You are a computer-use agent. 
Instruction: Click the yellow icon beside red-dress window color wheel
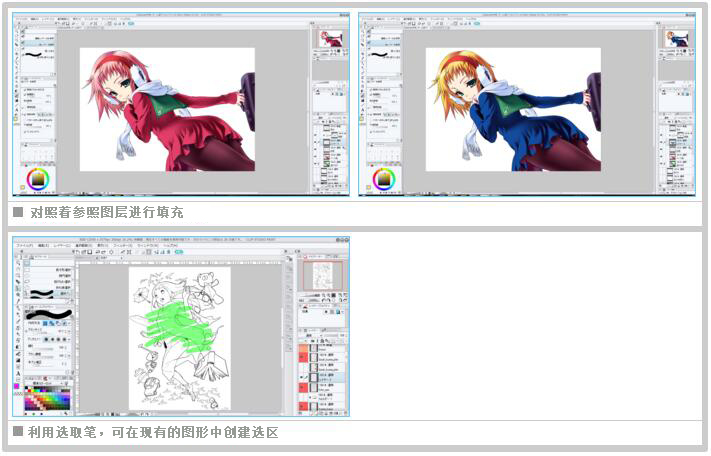pyautogui.click(x=22, y=187)
